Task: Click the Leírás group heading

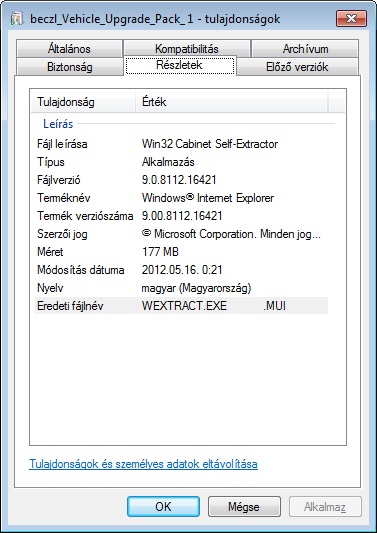Action: (x=58, y=124)
